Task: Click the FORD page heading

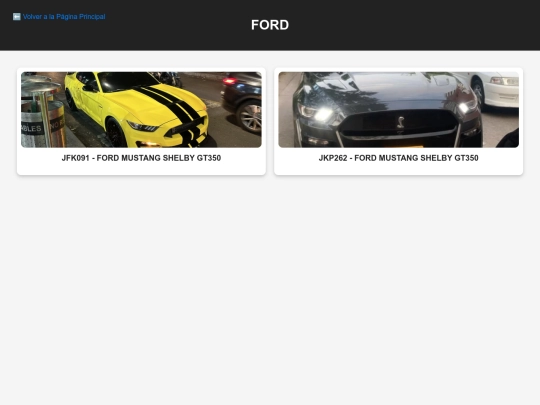Action: coord(270,25)
